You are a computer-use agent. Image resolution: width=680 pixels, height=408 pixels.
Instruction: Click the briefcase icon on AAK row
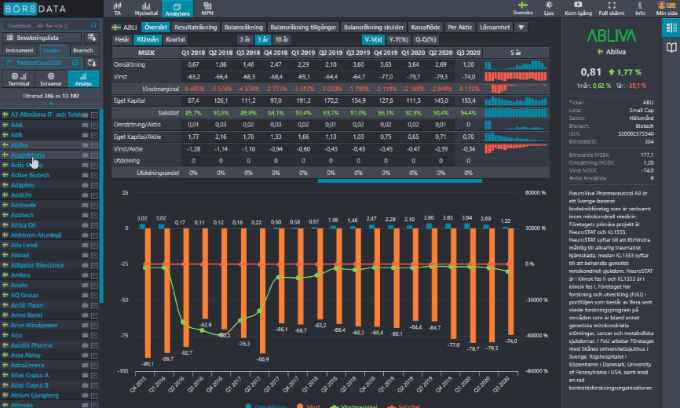point(85,125)
